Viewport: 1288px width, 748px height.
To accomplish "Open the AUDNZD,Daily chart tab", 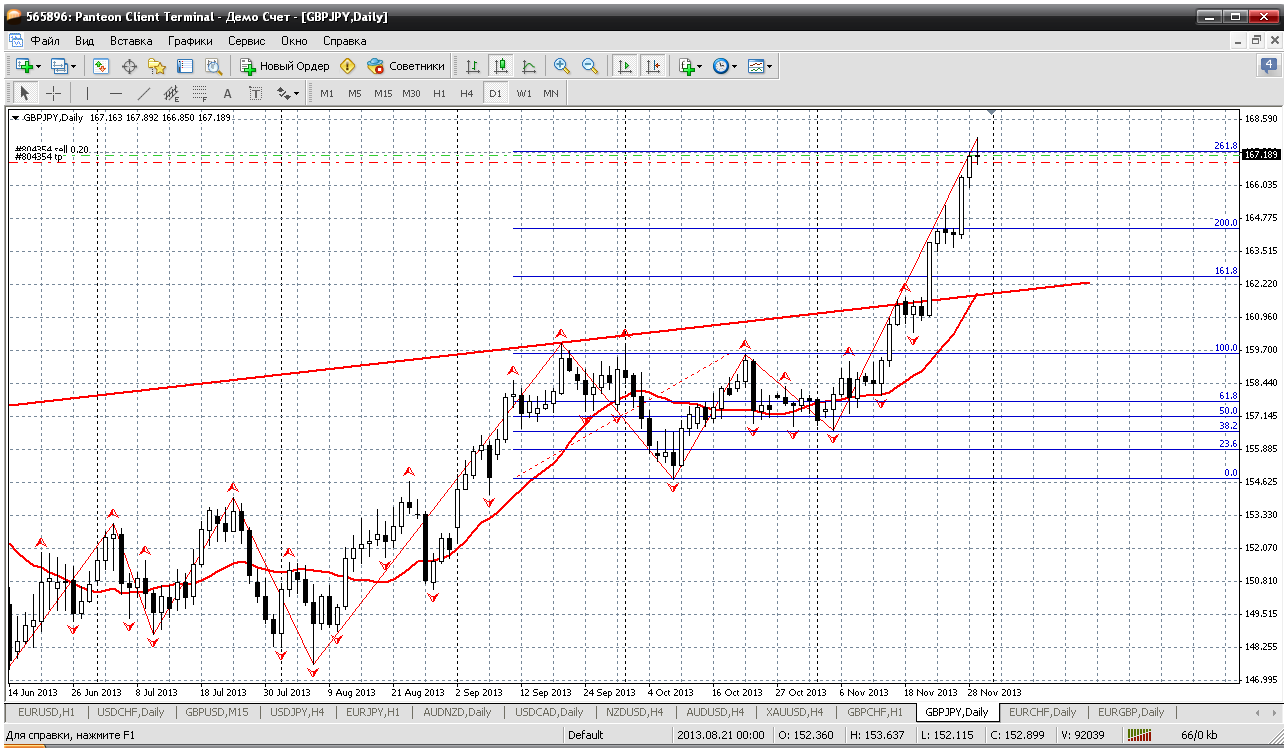I will click(458, 712).
